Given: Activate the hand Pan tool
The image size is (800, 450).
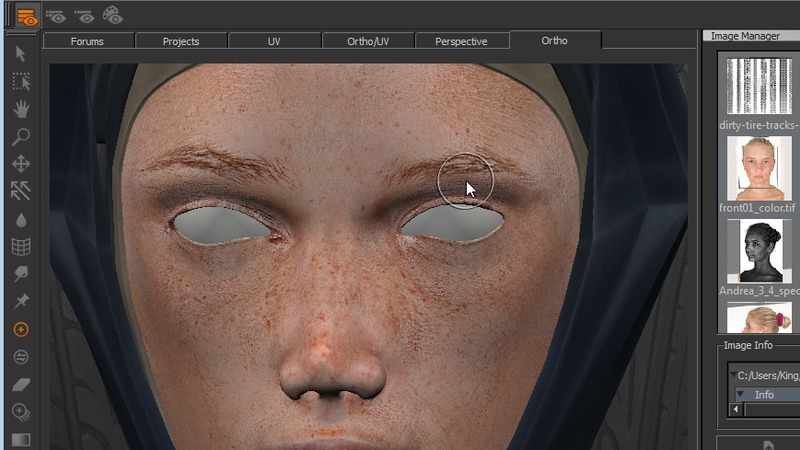Looking at the screenshot, I should [20, 109].
